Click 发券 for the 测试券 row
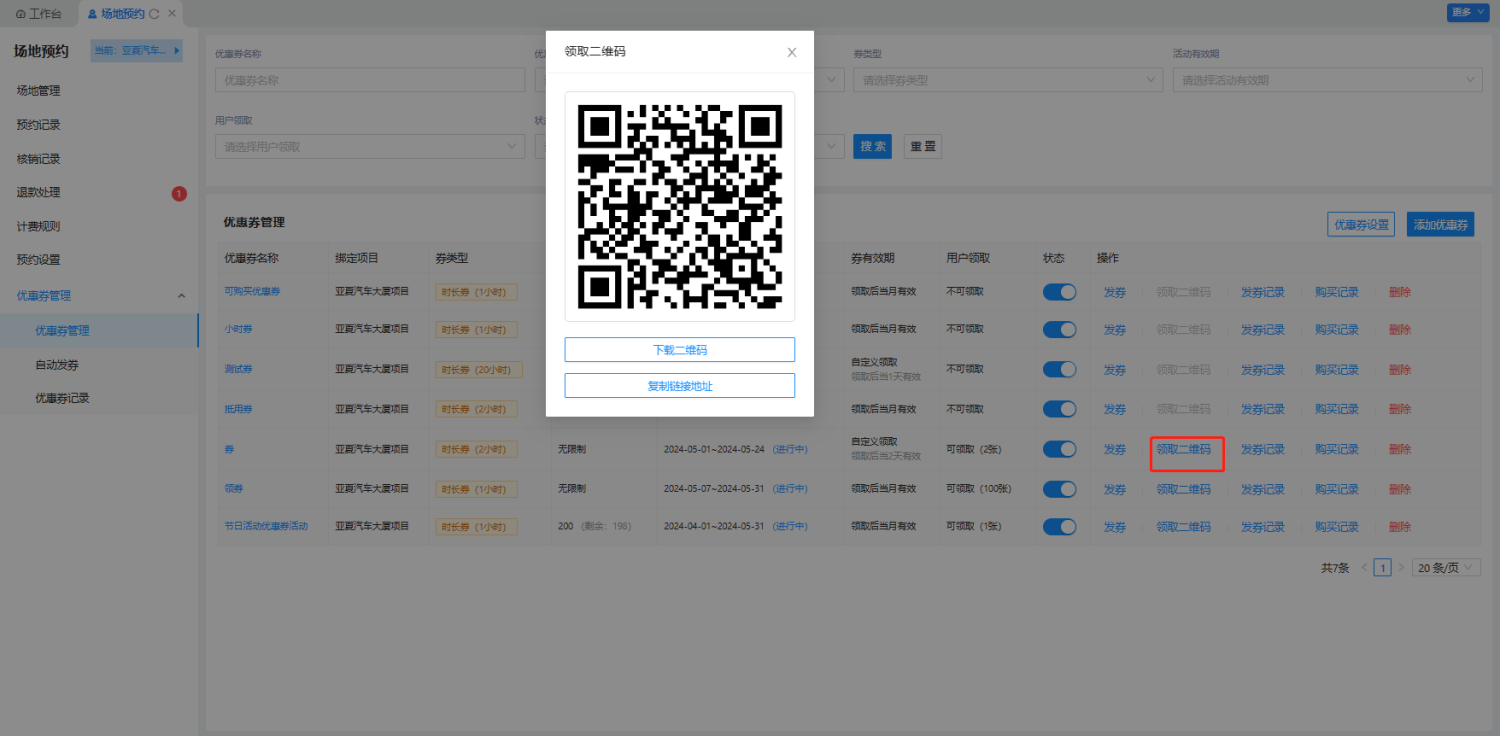This screenshot has width=1500, height=736. [x=1115, y=369]
